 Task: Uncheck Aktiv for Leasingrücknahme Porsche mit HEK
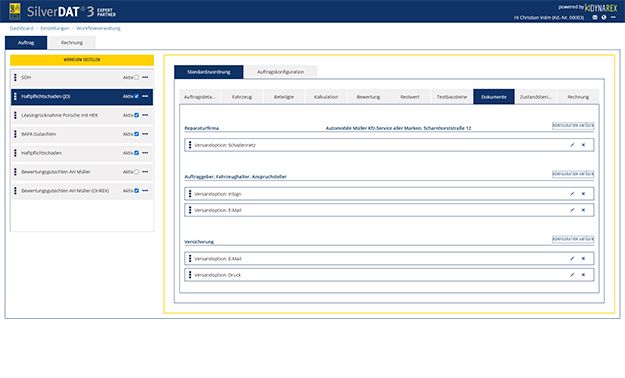pyautogui.click(x=136, y=115)
